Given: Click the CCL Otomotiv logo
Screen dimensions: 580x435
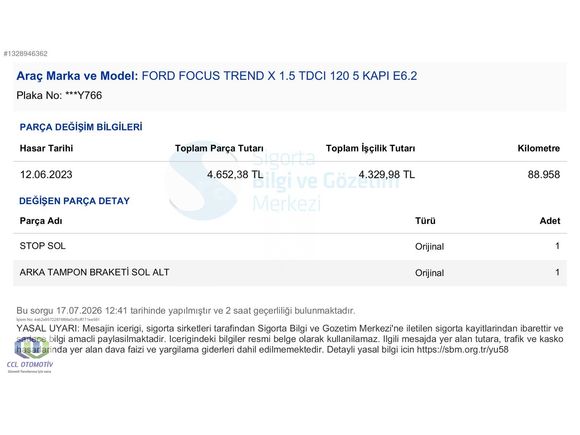Looking at the screenshot, I should click(x=30, y=355).
